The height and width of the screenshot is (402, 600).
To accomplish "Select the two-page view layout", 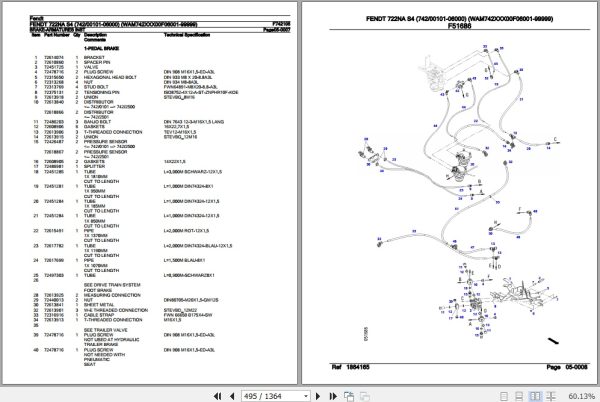I will pyautogui.click(x=535, y=396).
